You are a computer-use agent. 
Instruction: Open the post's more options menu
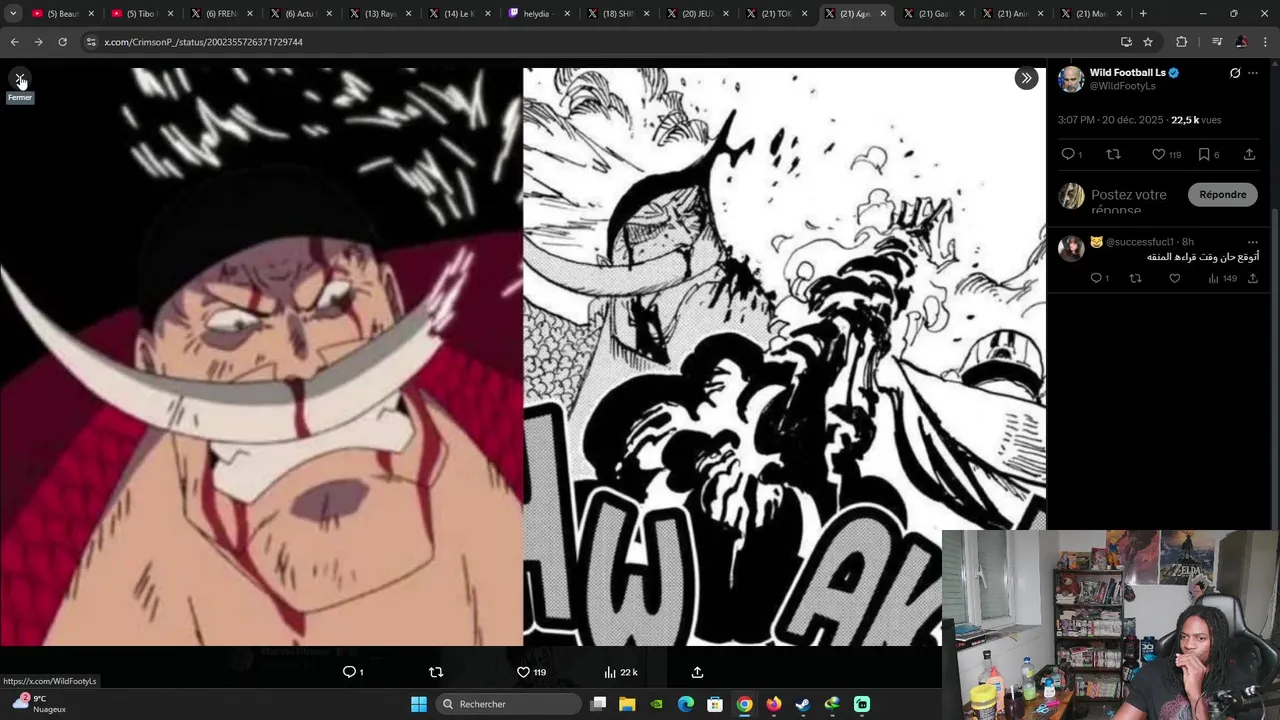tap(1253, 73)
